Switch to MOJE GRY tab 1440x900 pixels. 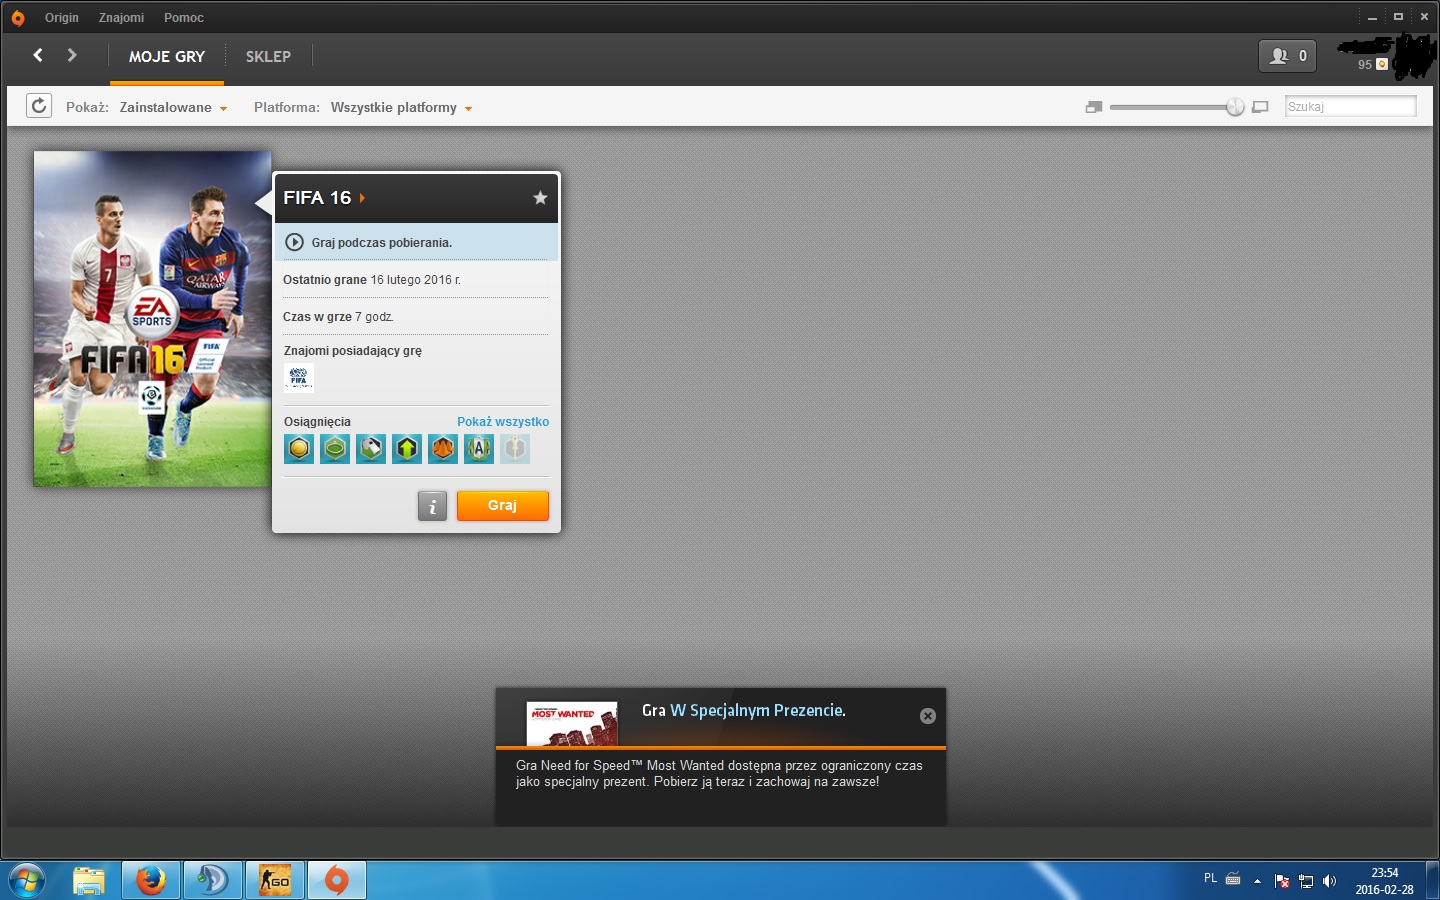coord(167,57)
